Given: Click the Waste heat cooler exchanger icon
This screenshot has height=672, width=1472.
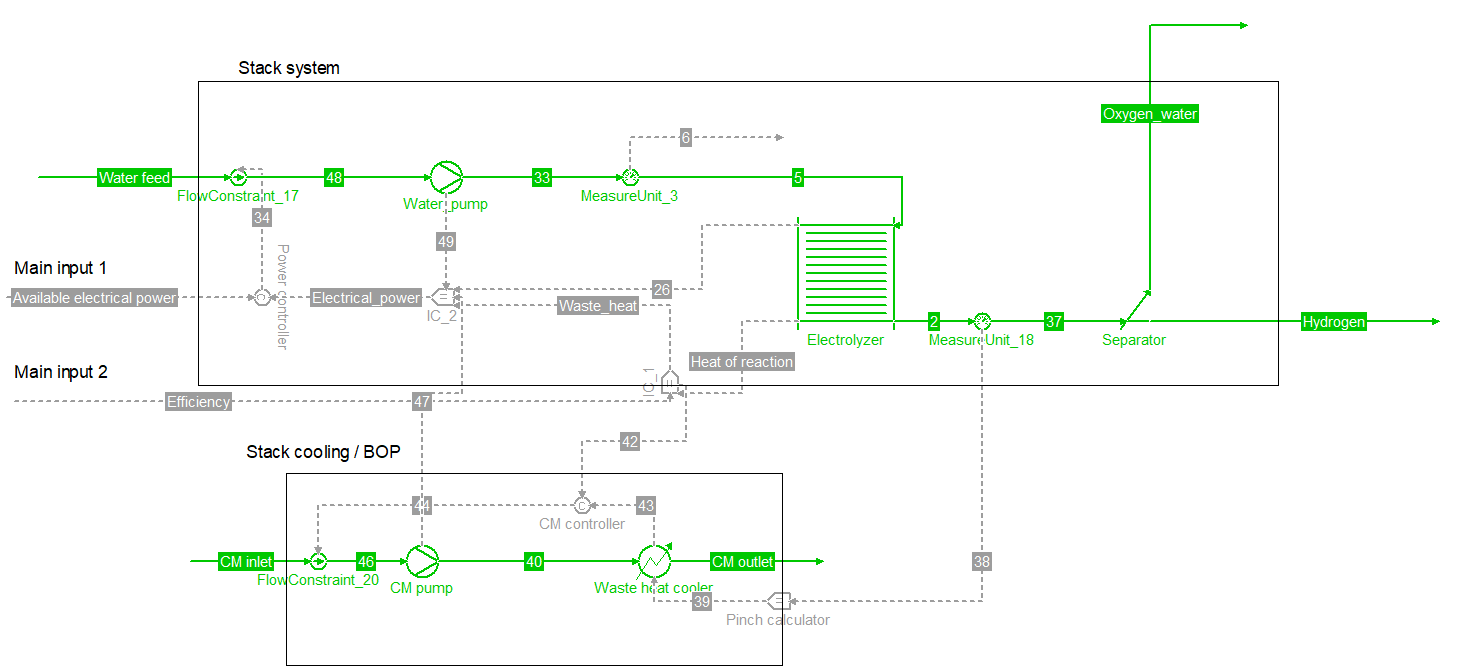Looking at the screenshot, I should coord(654,562).
